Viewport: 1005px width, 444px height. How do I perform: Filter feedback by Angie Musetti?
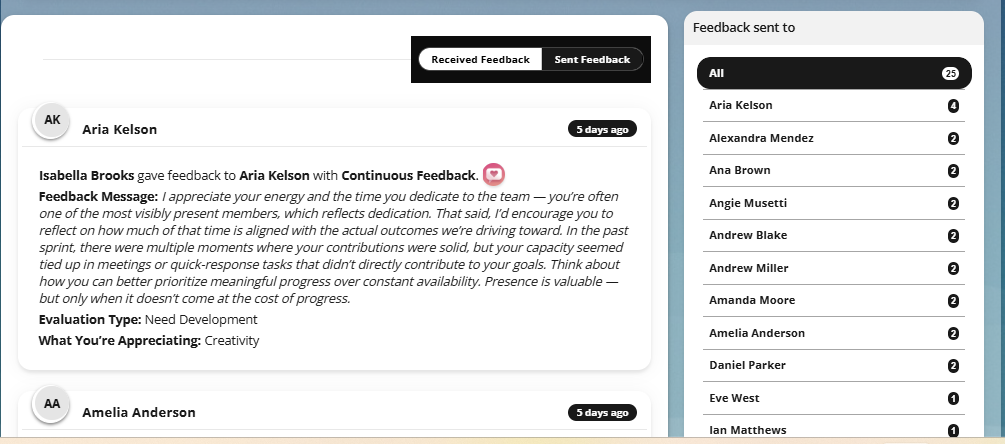click(x=834, y=203)
